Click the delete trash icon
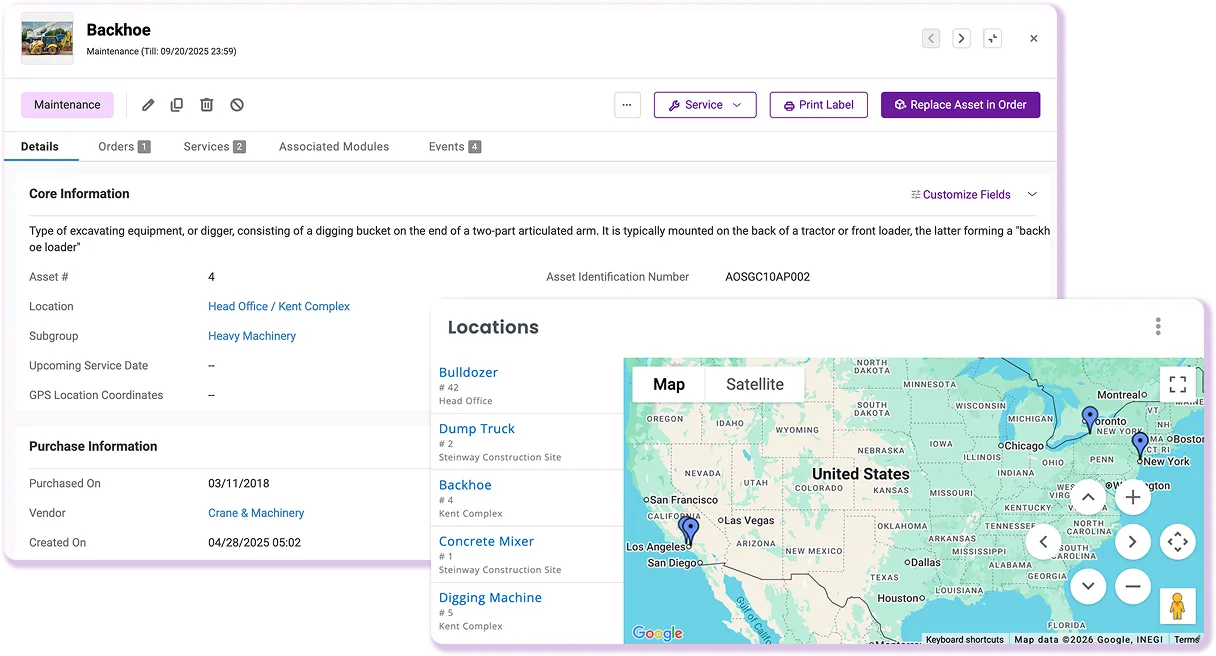The width and height of the screenshot is (1216, 656). coord(207,104)
